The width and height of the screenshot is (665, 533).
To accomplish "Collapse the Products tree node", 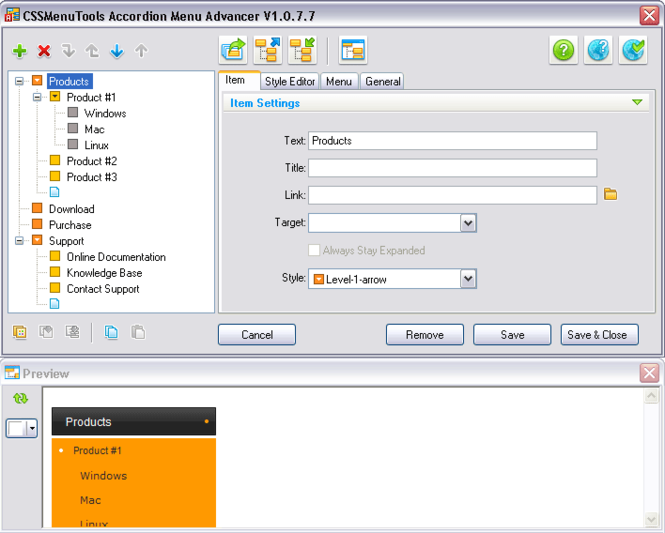I will pos(19,81).
